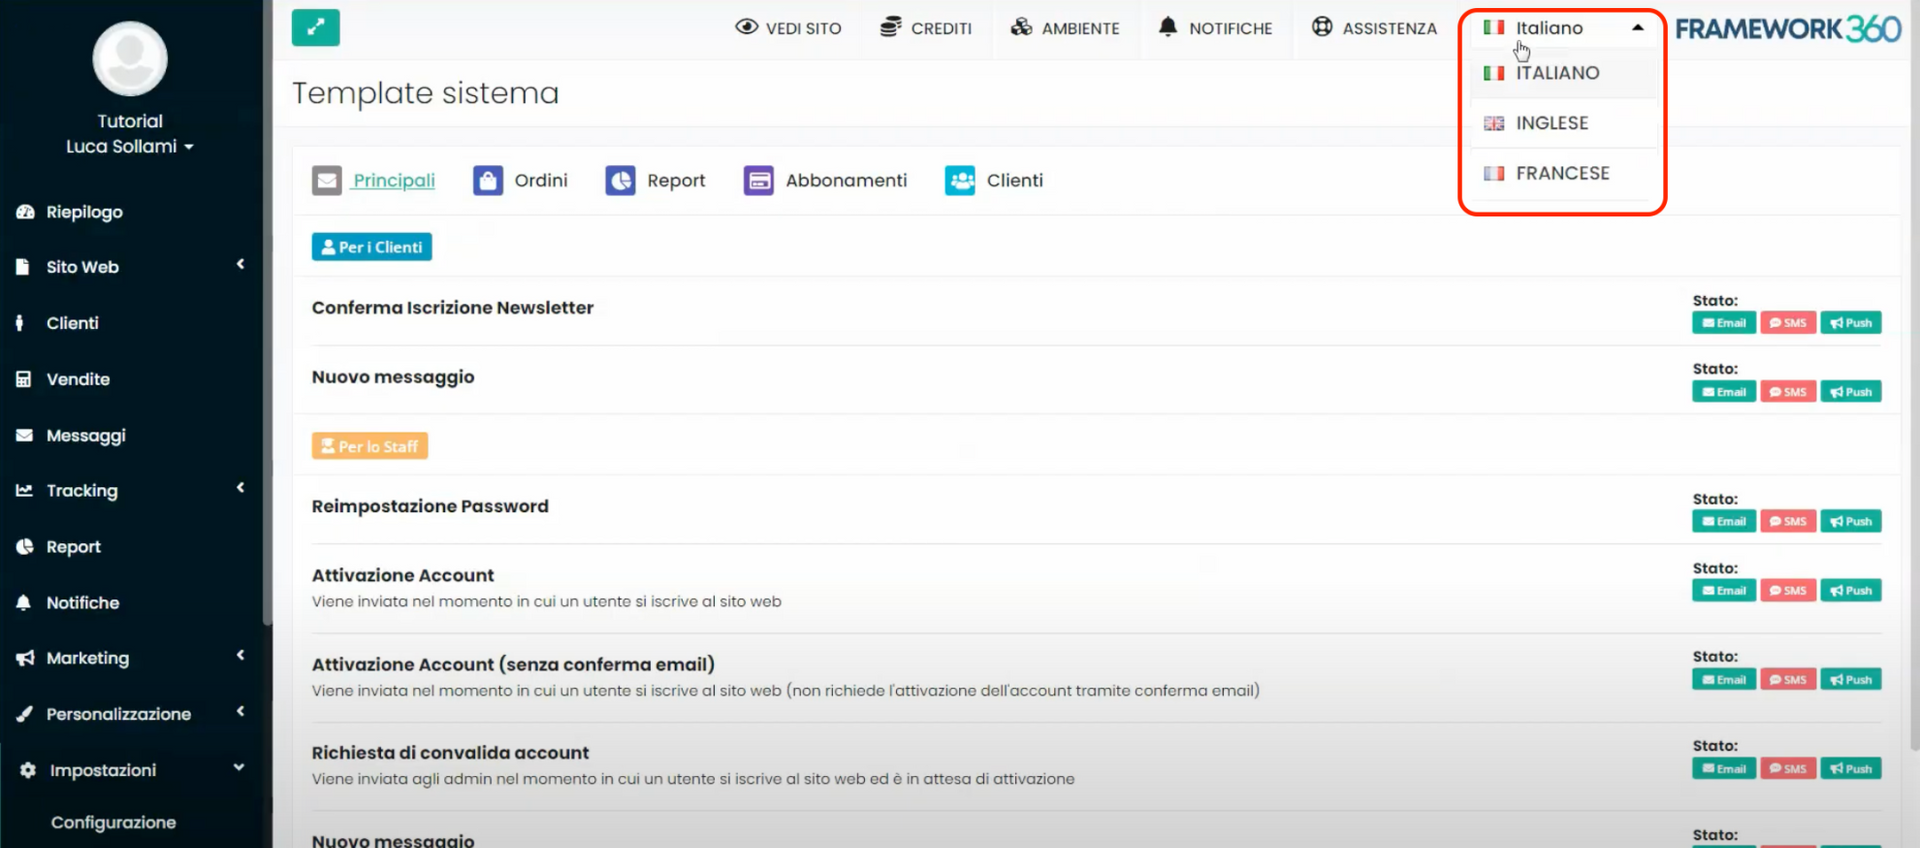This screenshot has width=1920, height=848.
Task: Click the eye icon beside Vedi Sito
Action: (746, 27)
